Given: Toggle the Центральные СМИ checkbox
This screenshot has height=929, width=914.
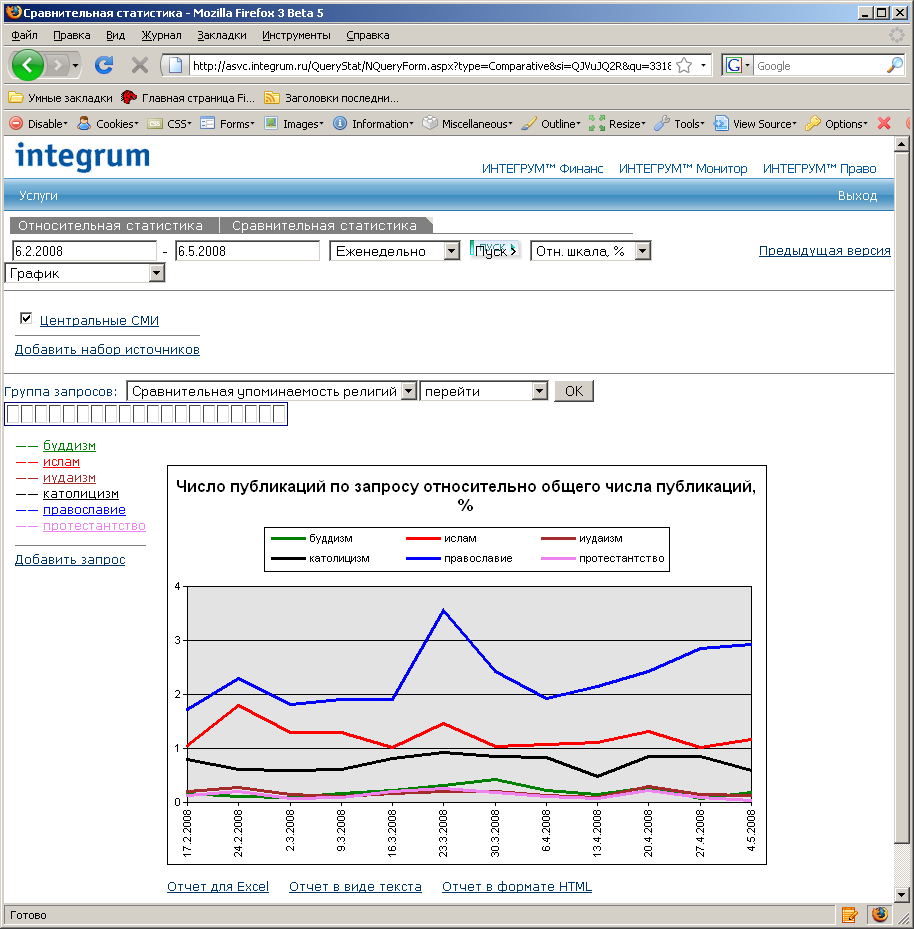Looking at the screenshot, I should pos(26,319).
